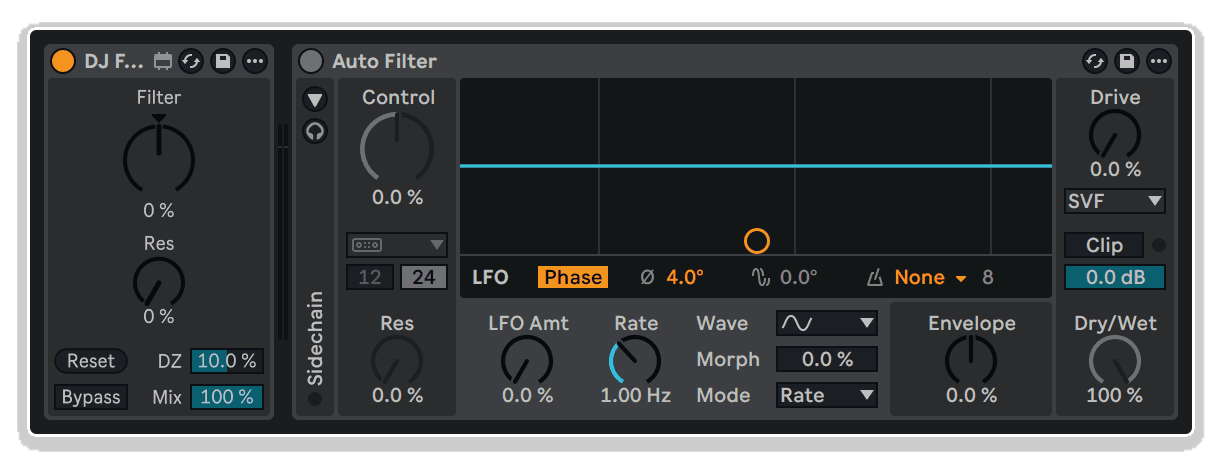Viewport: 1222px width, 464px height.
Task: Open the SVF circuit type dropdown
Action: point(1114,201)
